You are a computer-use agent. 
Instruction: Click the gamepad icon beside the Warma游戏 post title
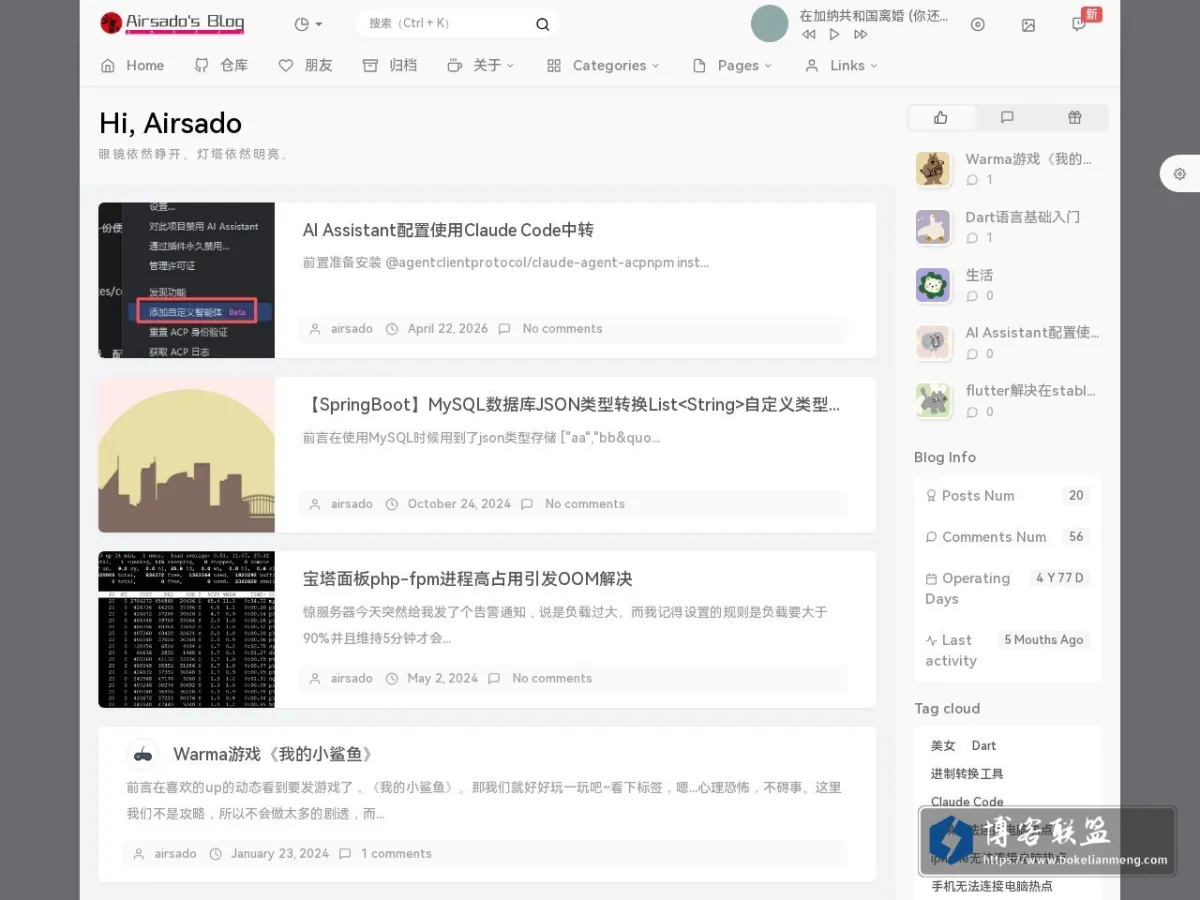[x=143, y=754]
